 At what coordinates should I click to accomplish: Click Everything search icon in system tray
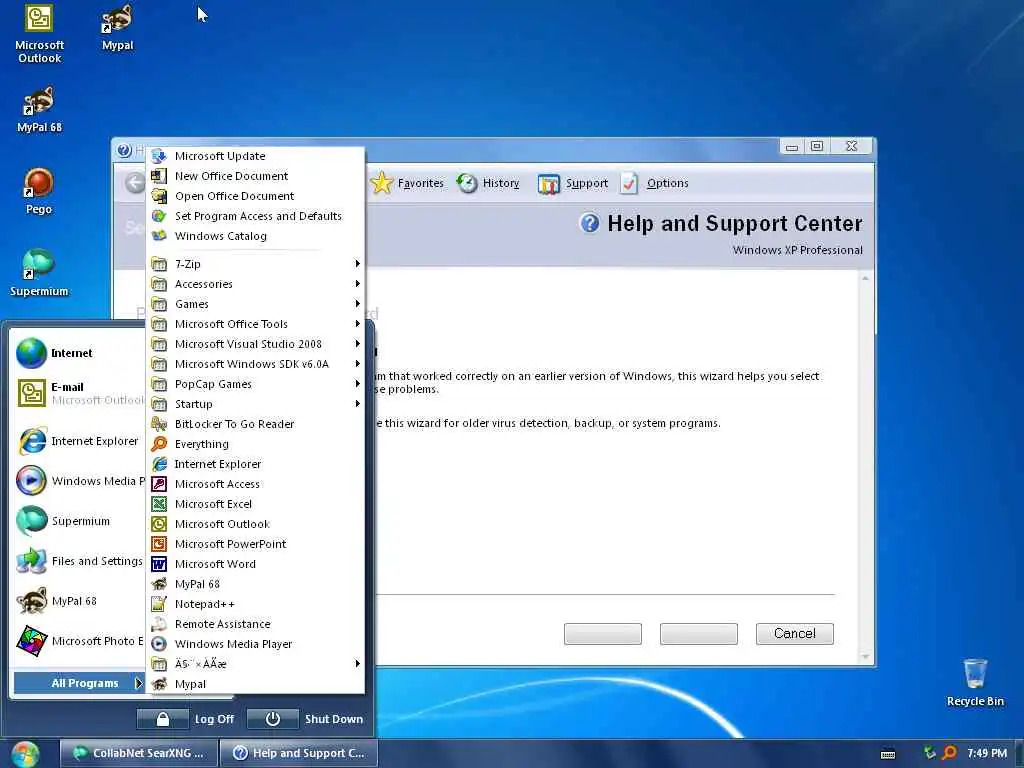click(x=950, y=754)
